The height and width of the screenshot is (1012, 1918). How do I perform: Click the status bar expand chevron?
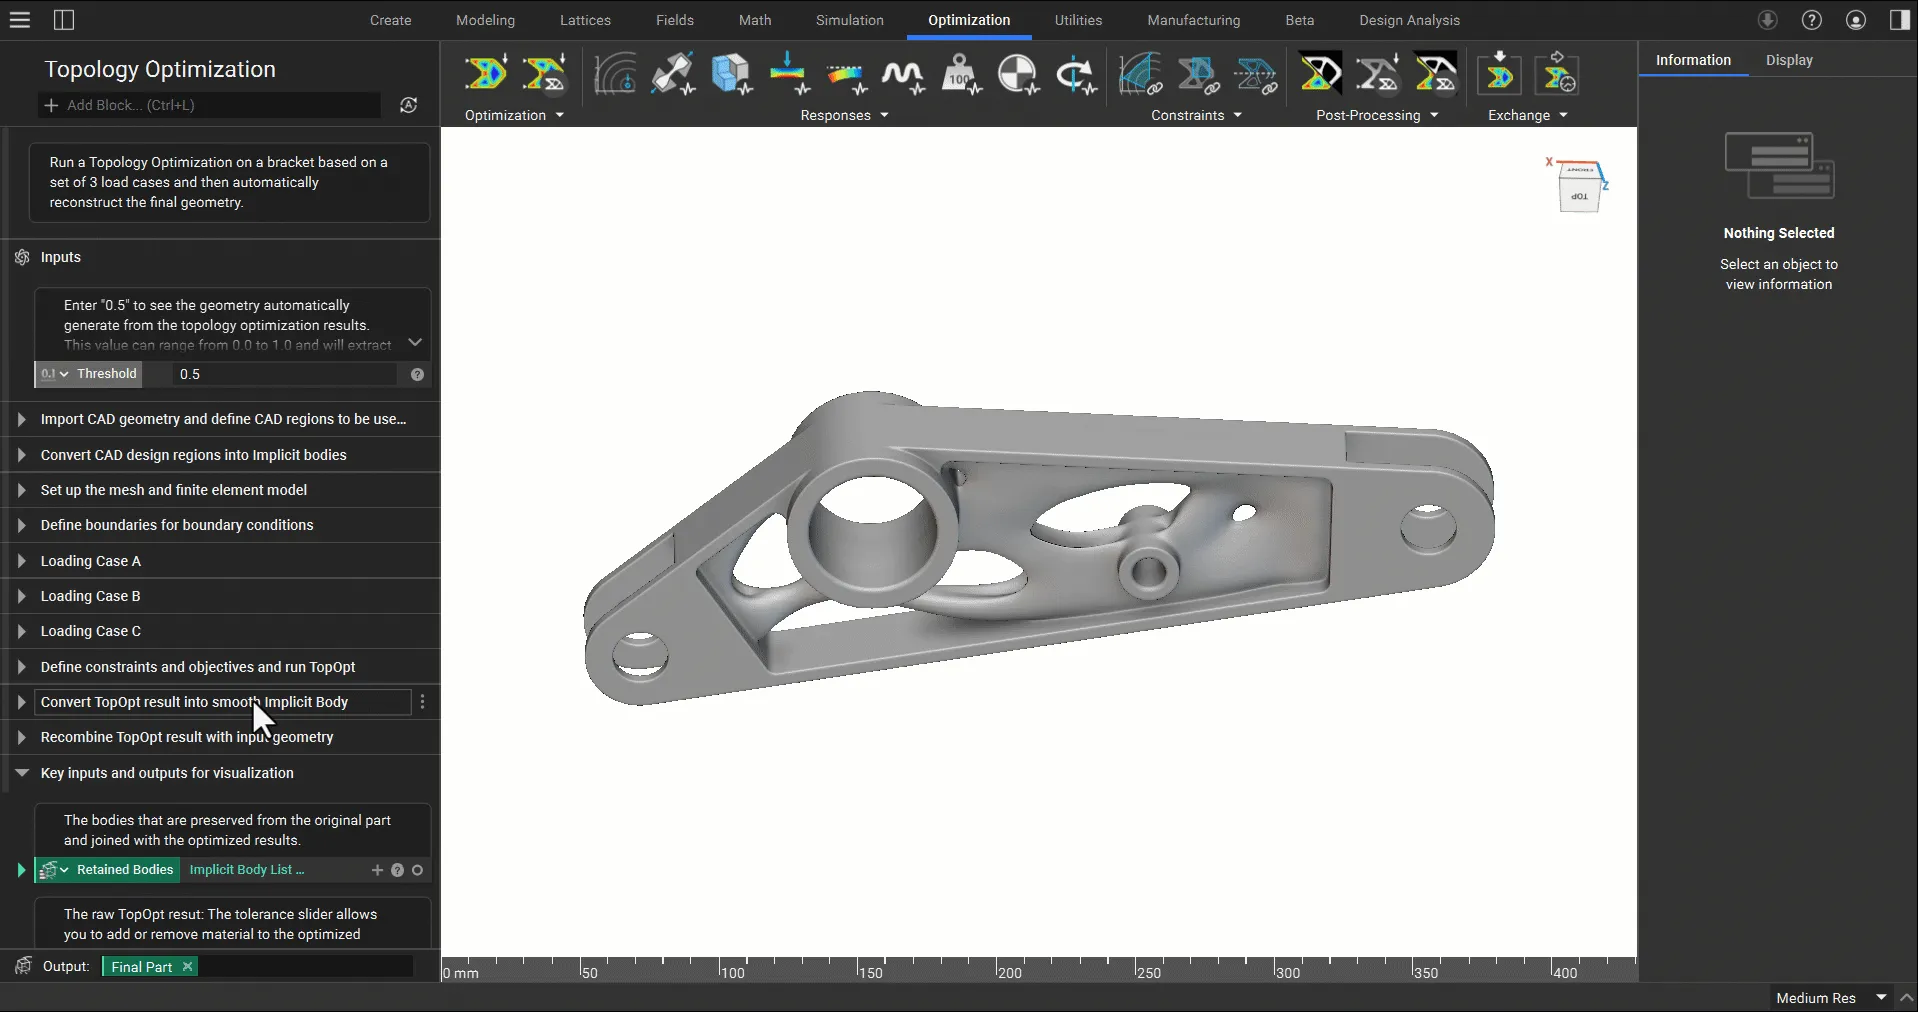(1906, 998)
